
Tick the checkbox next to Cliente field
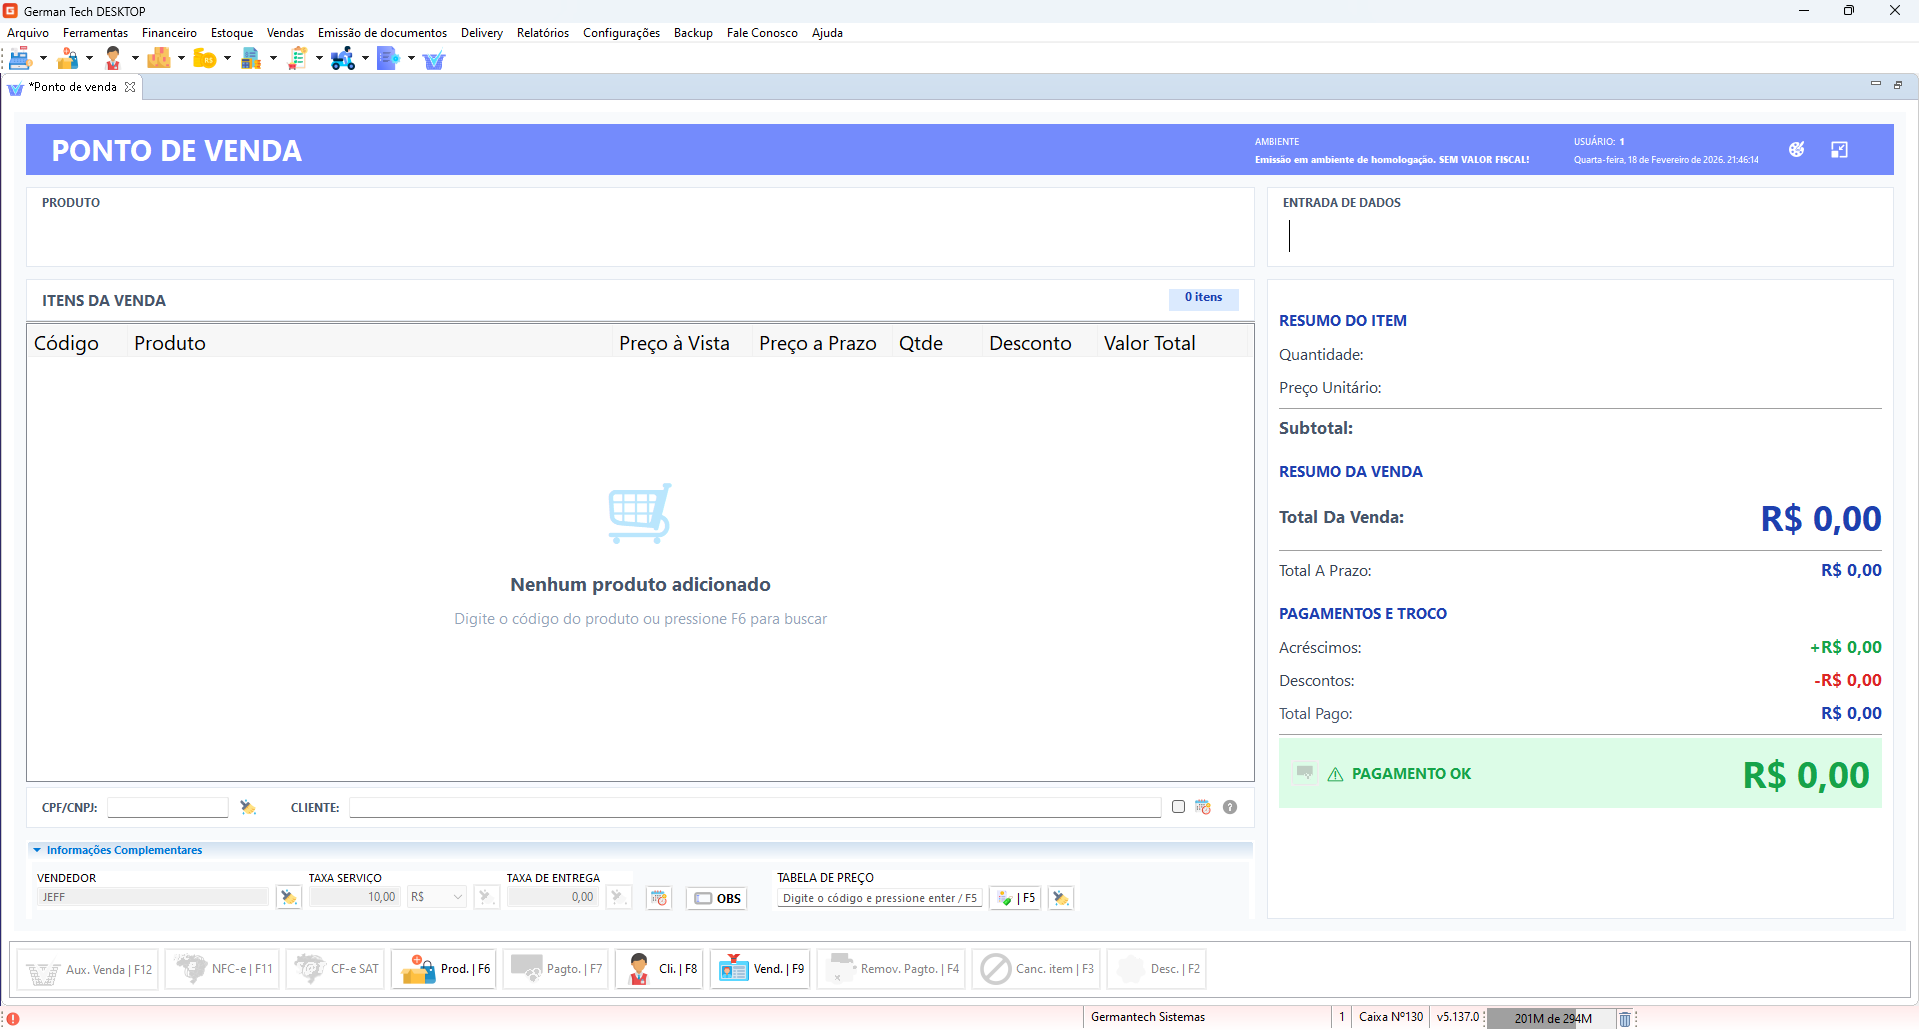click(x=1178, y=807)
